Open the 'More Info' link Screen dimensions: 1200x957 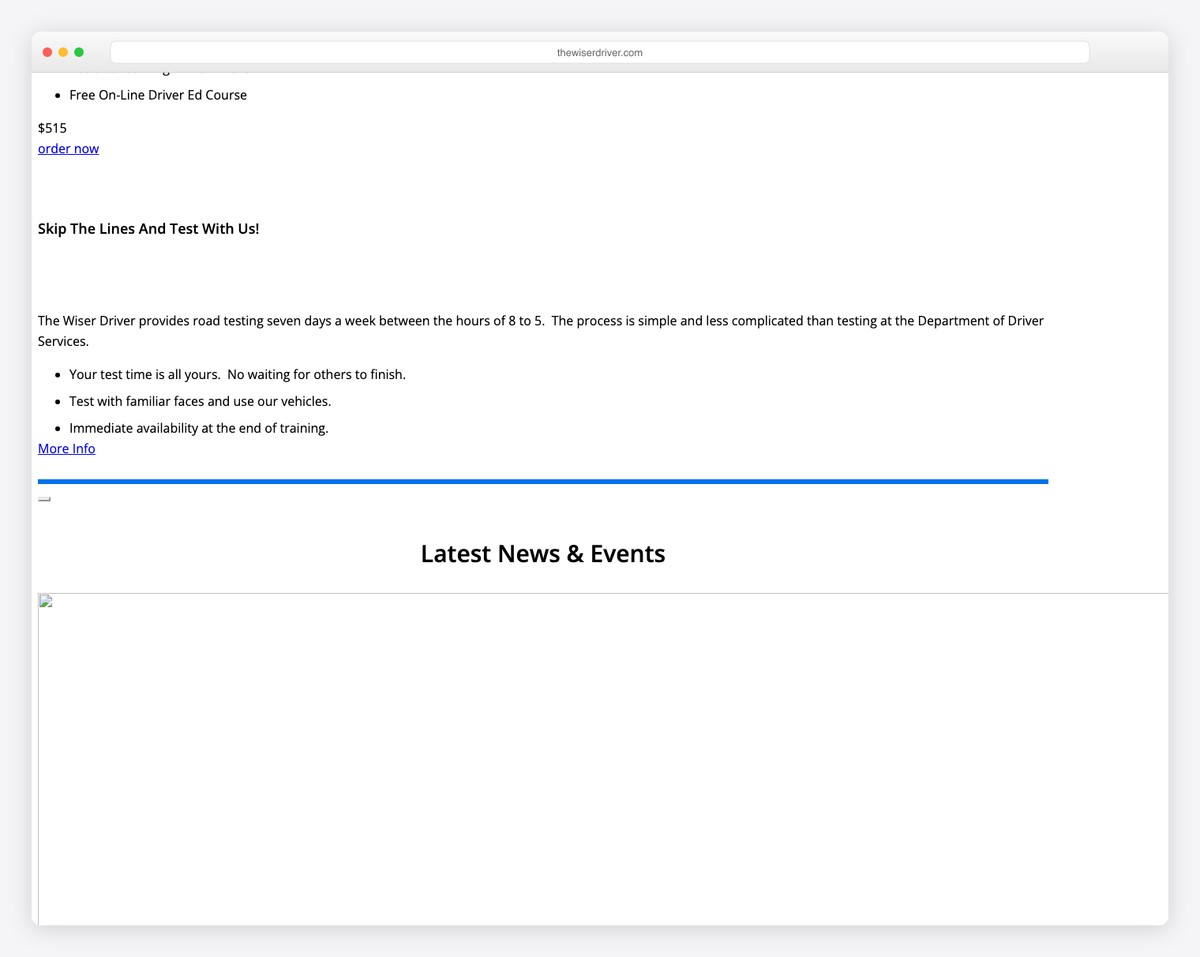point(66,448)
